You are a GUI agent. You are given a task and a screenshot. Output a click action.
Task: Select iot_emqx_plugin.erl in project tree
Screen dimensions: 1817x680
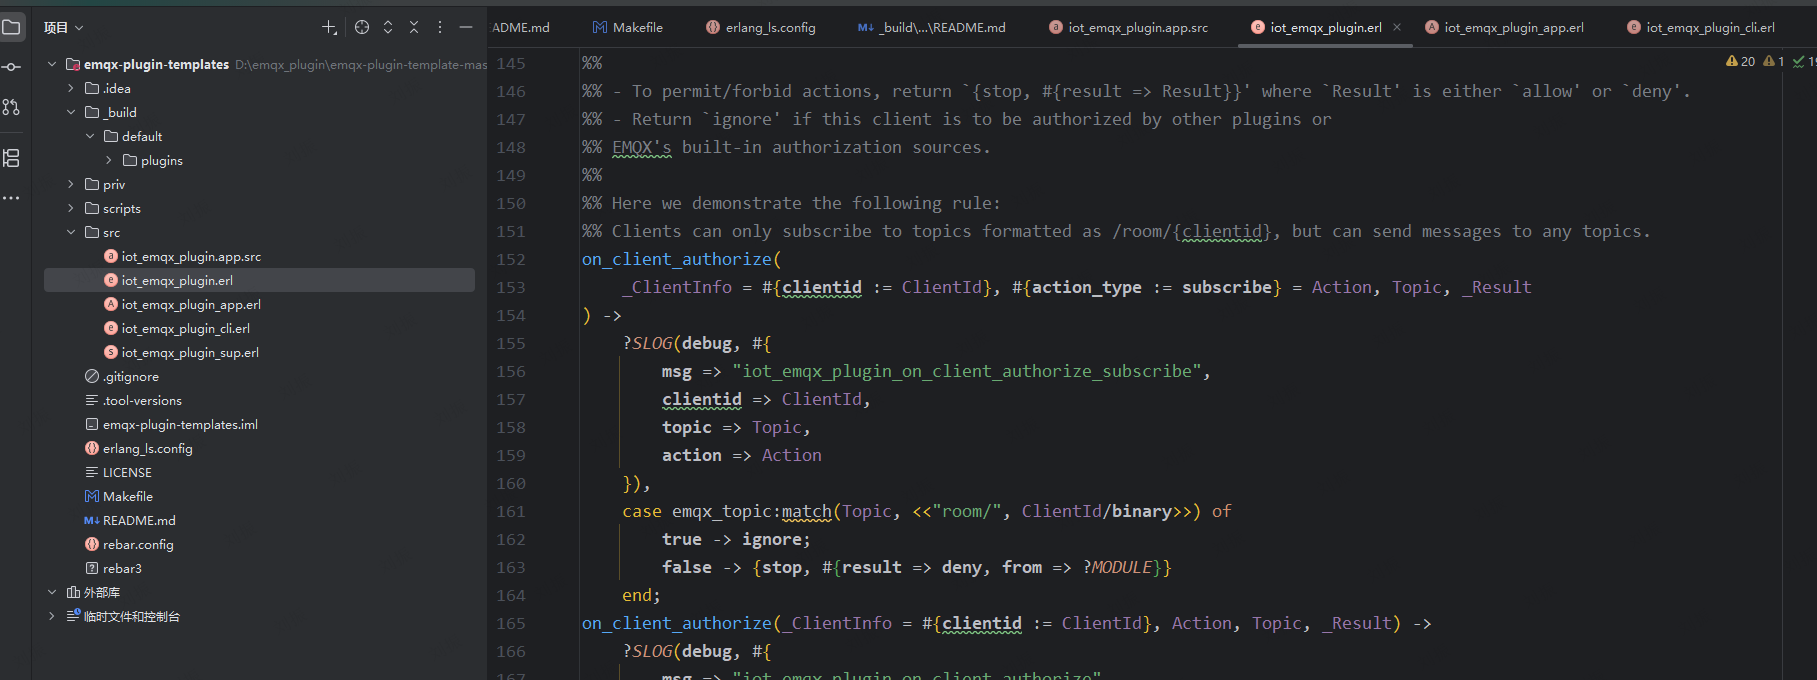[177, 280]
